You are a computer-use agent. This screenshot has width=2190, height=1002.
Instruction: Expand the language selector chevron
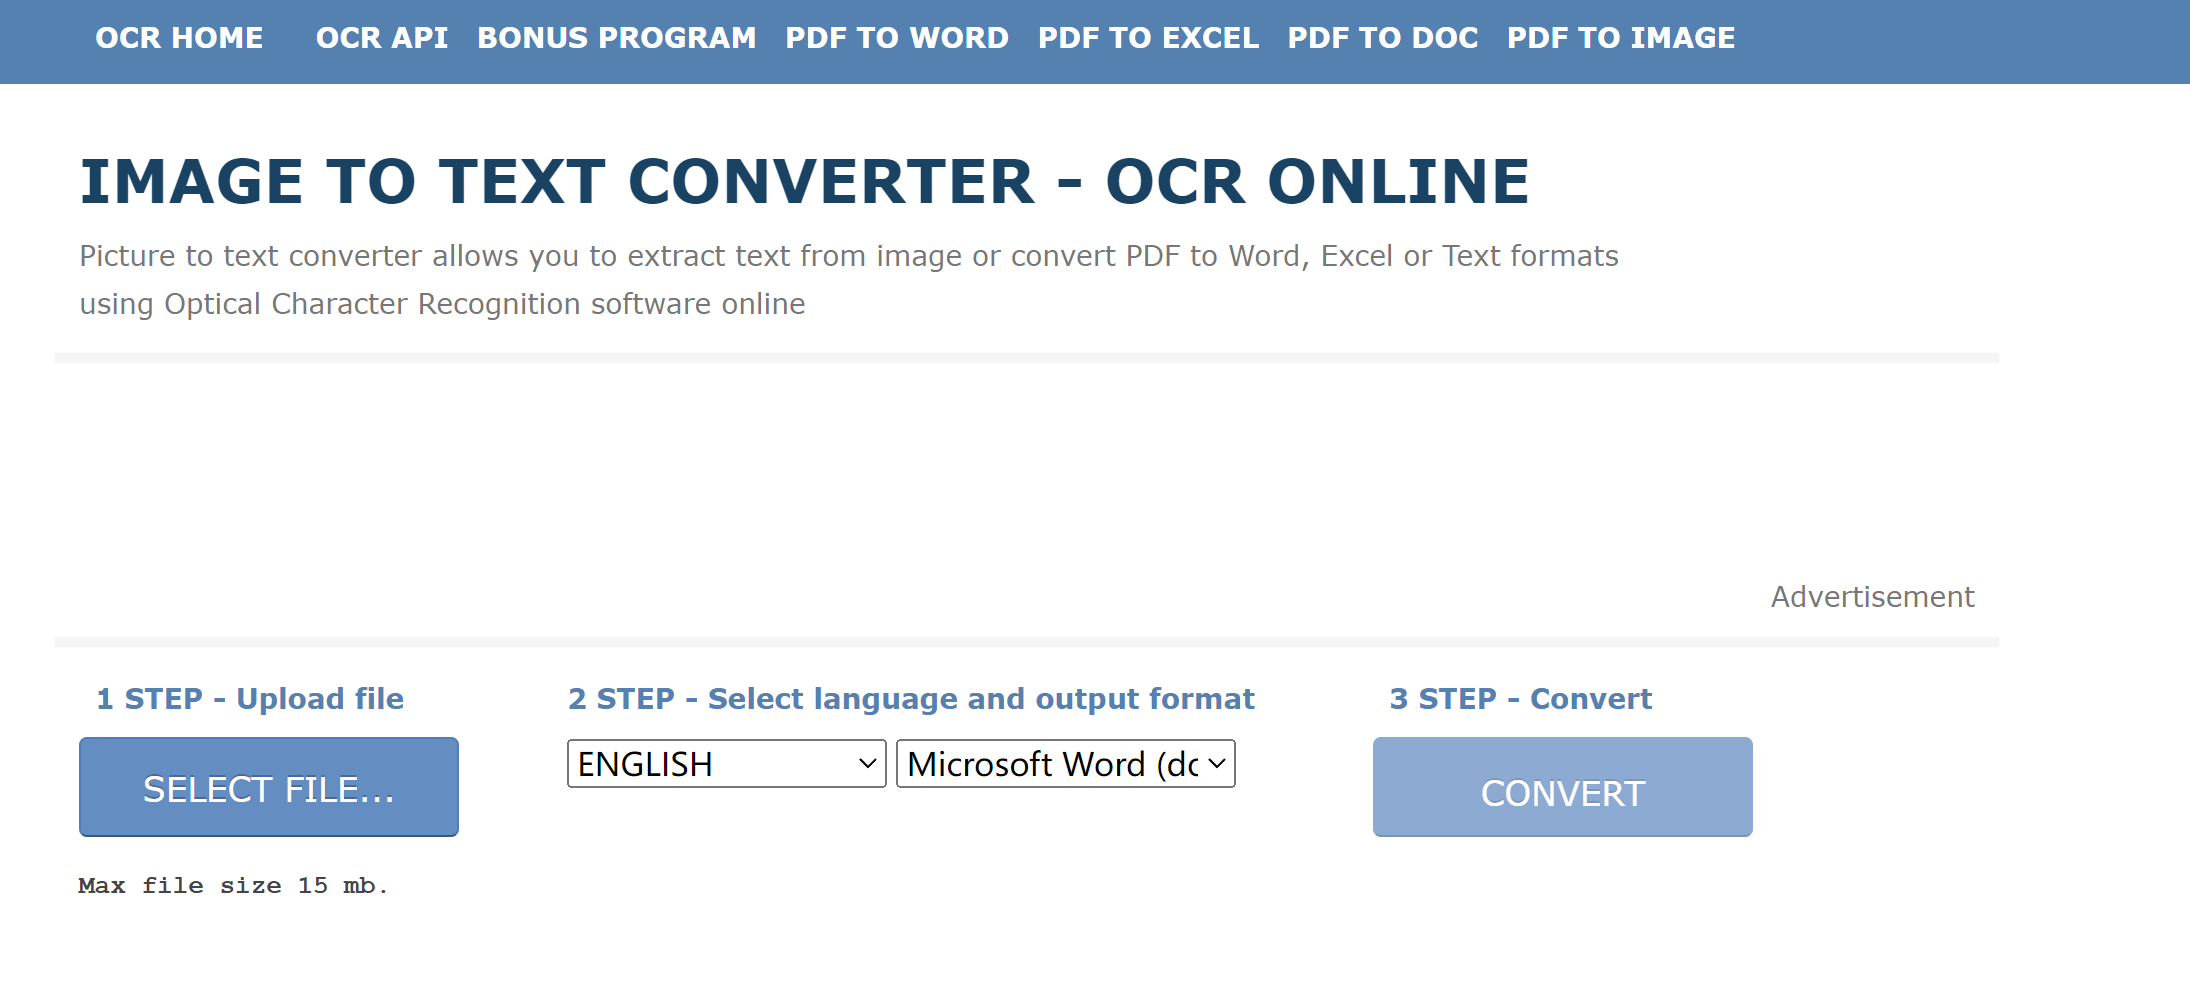point(866,763)
